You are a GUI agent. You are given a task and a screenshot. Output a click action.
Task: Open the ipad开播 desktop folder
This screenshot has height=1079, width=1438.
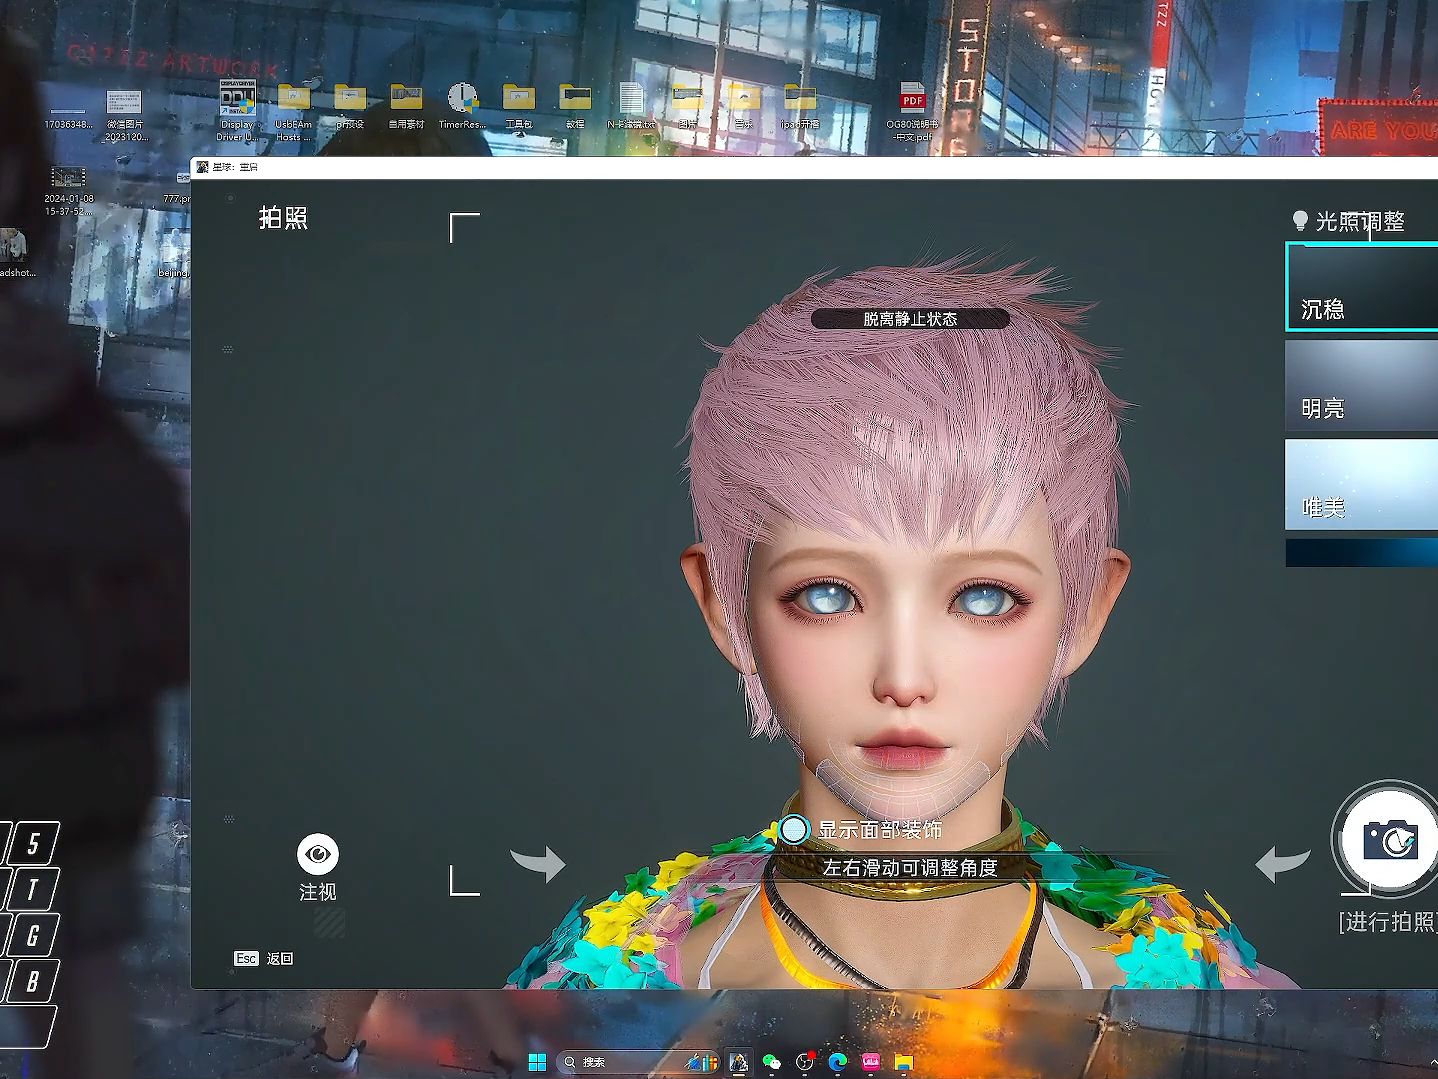(800, 106)
